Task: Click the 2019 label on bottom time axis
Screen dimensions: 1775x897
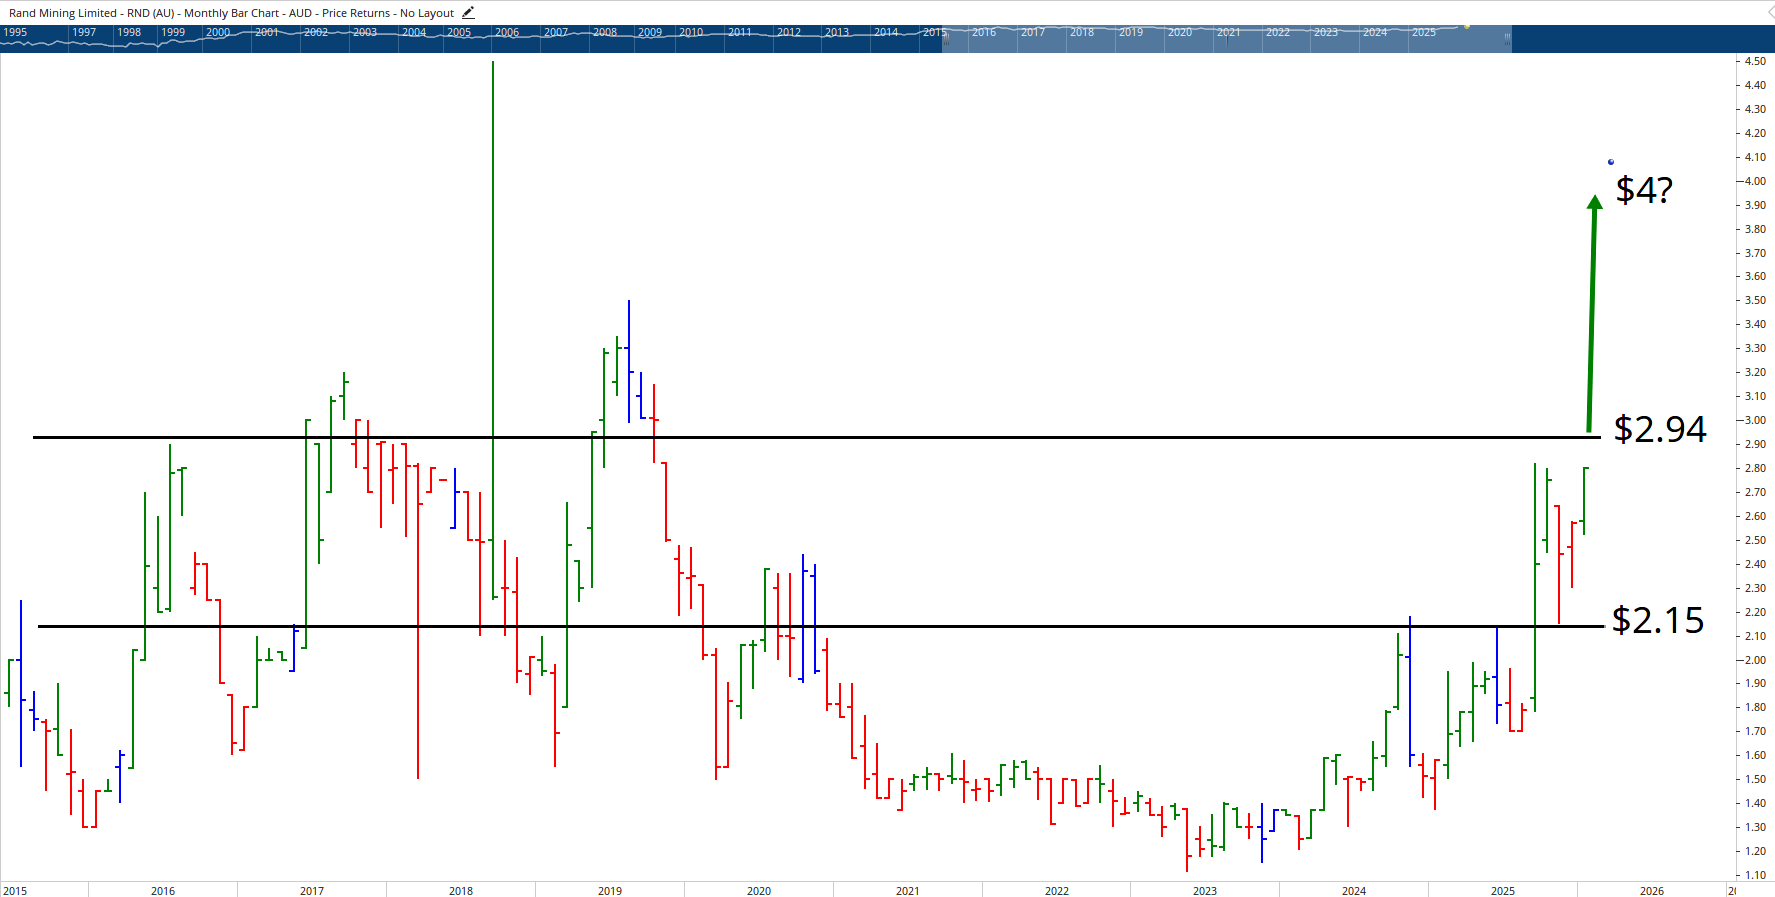Action: [x=610, y=890]
